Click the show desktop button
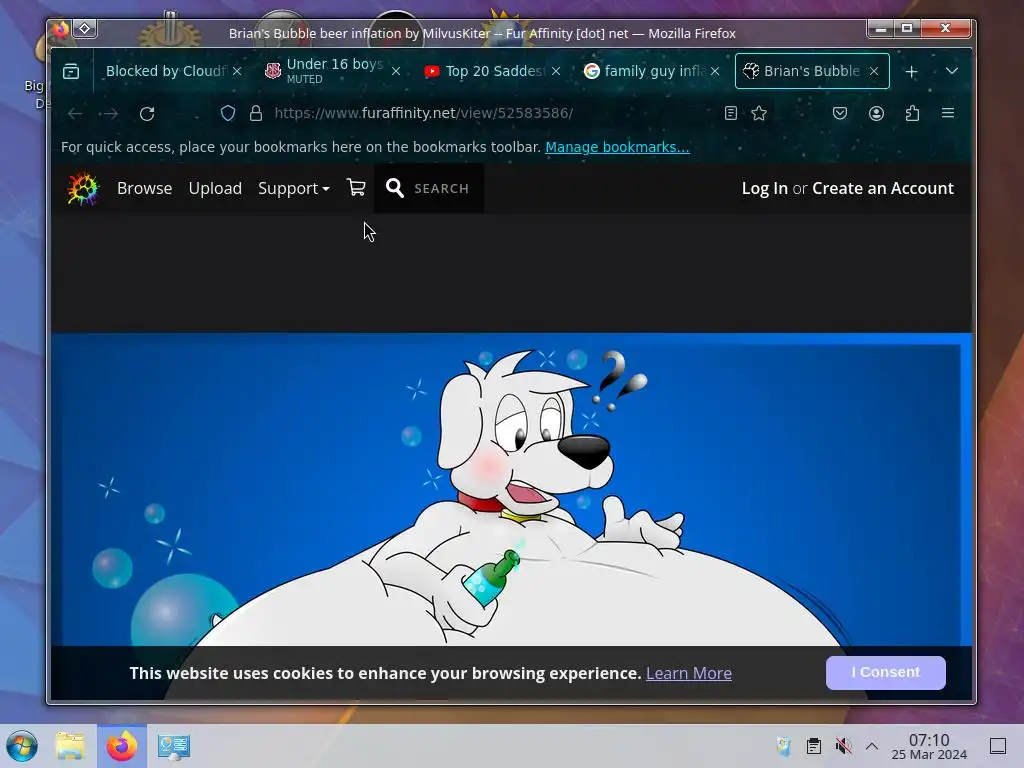Screen dimensions: 1024x768 pos(997,746)
